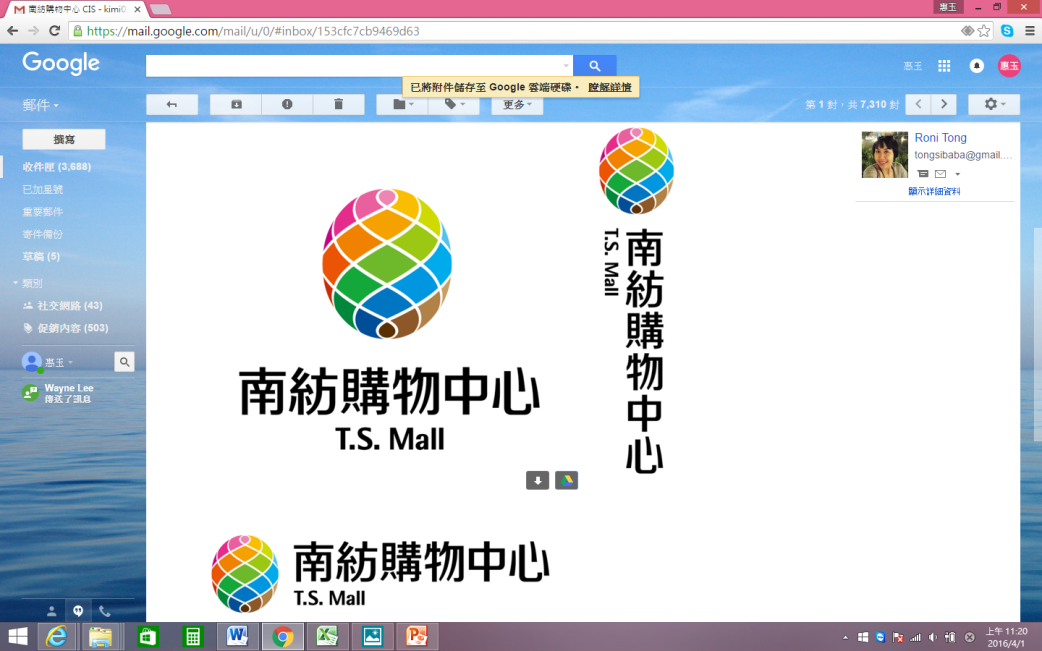Open the 郵件 Mail switcher dropdown

pyautogui.click(x=41, y=105)
